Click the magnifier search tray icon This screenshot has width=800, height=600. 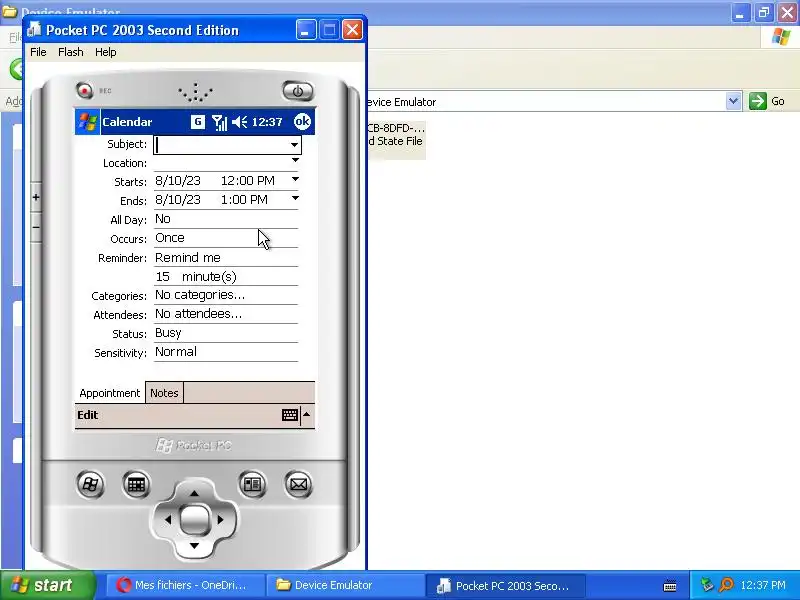(x=726, y=585)
